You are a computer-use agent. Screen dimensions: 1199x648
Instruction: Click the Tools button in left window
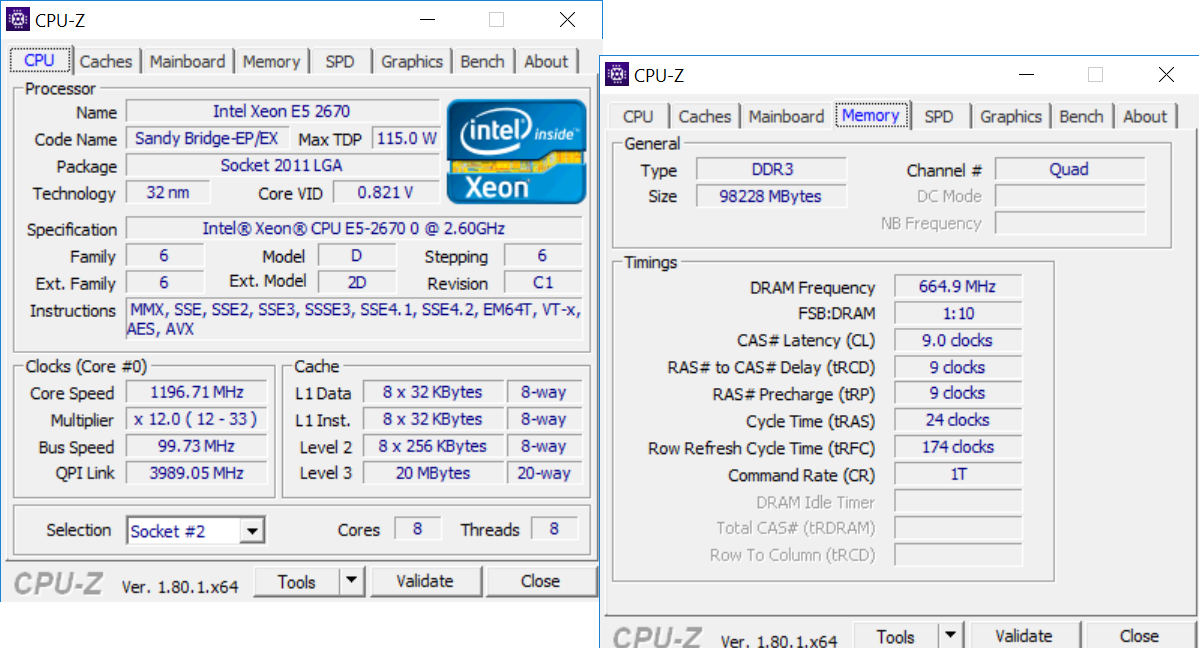297,581
